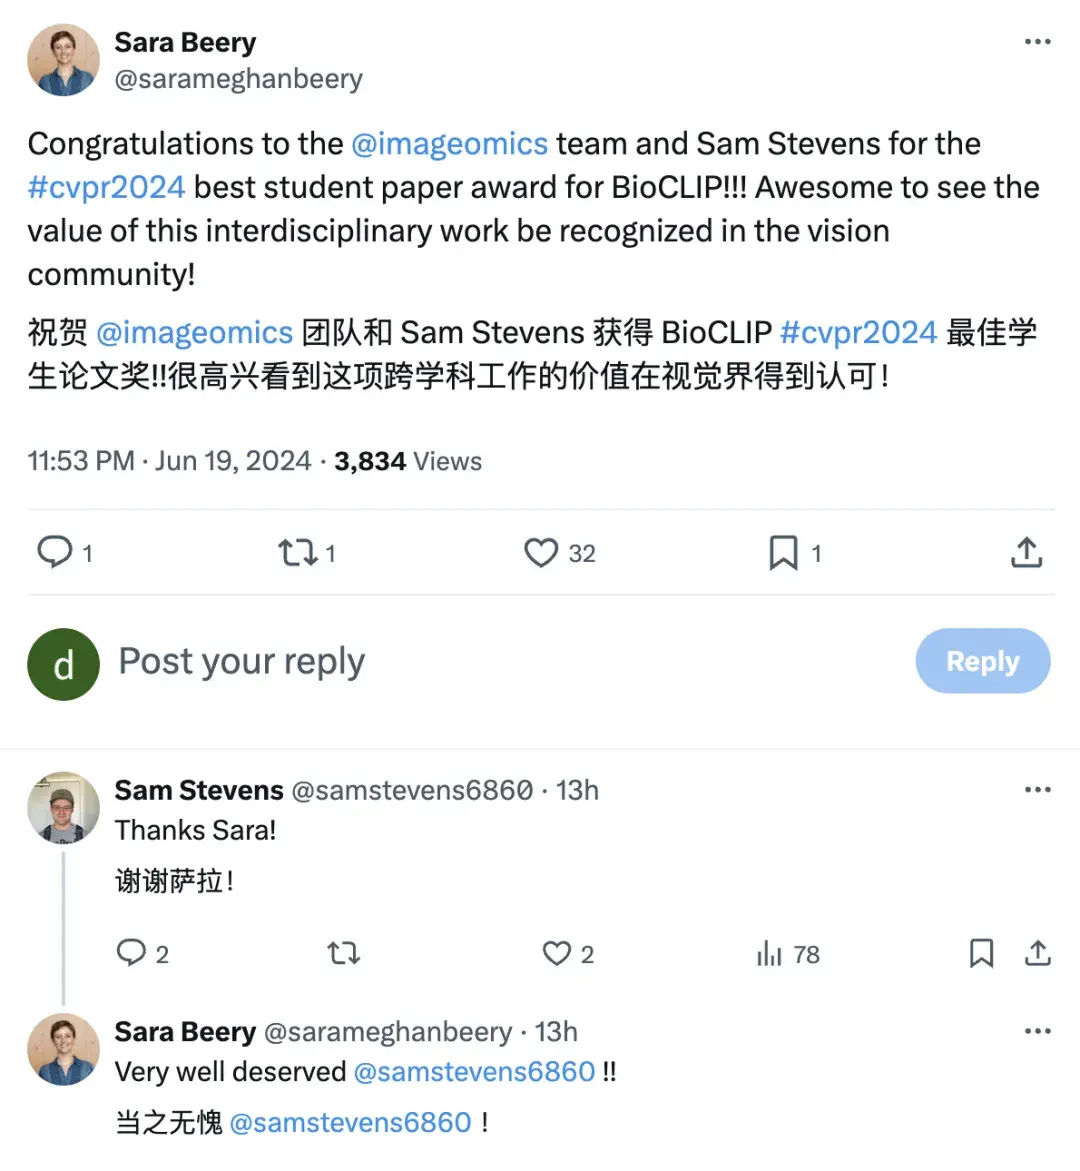Click the 'Post your reply' field

[x=241, y=661]
